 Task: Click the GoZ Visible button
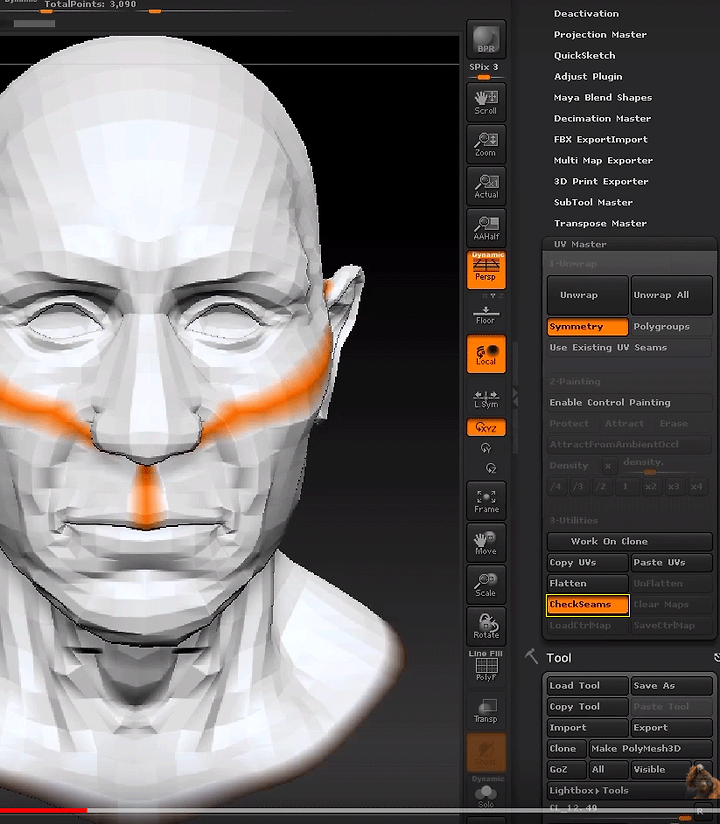[x=661, y=770]
